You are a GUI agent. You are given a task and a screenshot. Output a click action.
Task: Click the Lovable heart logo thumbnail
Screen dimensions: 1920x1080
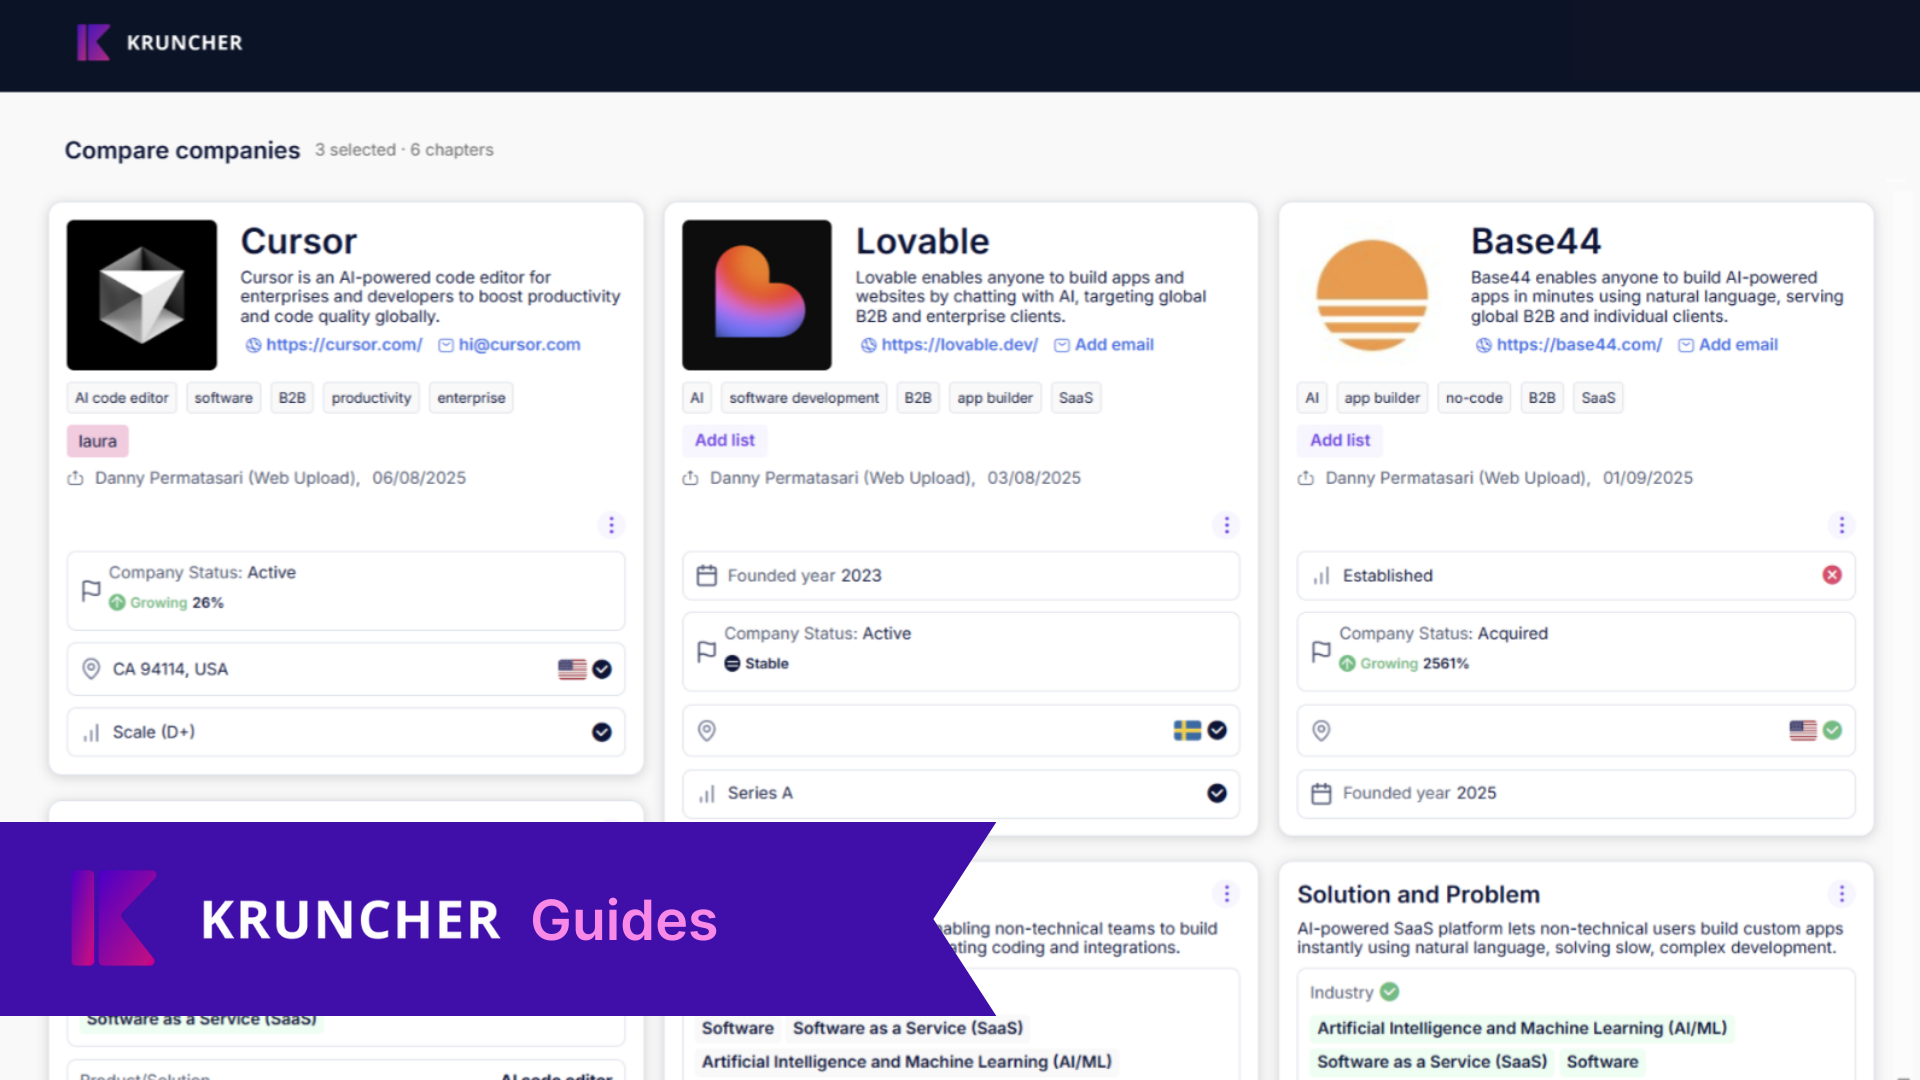click(x=757, y=295)
